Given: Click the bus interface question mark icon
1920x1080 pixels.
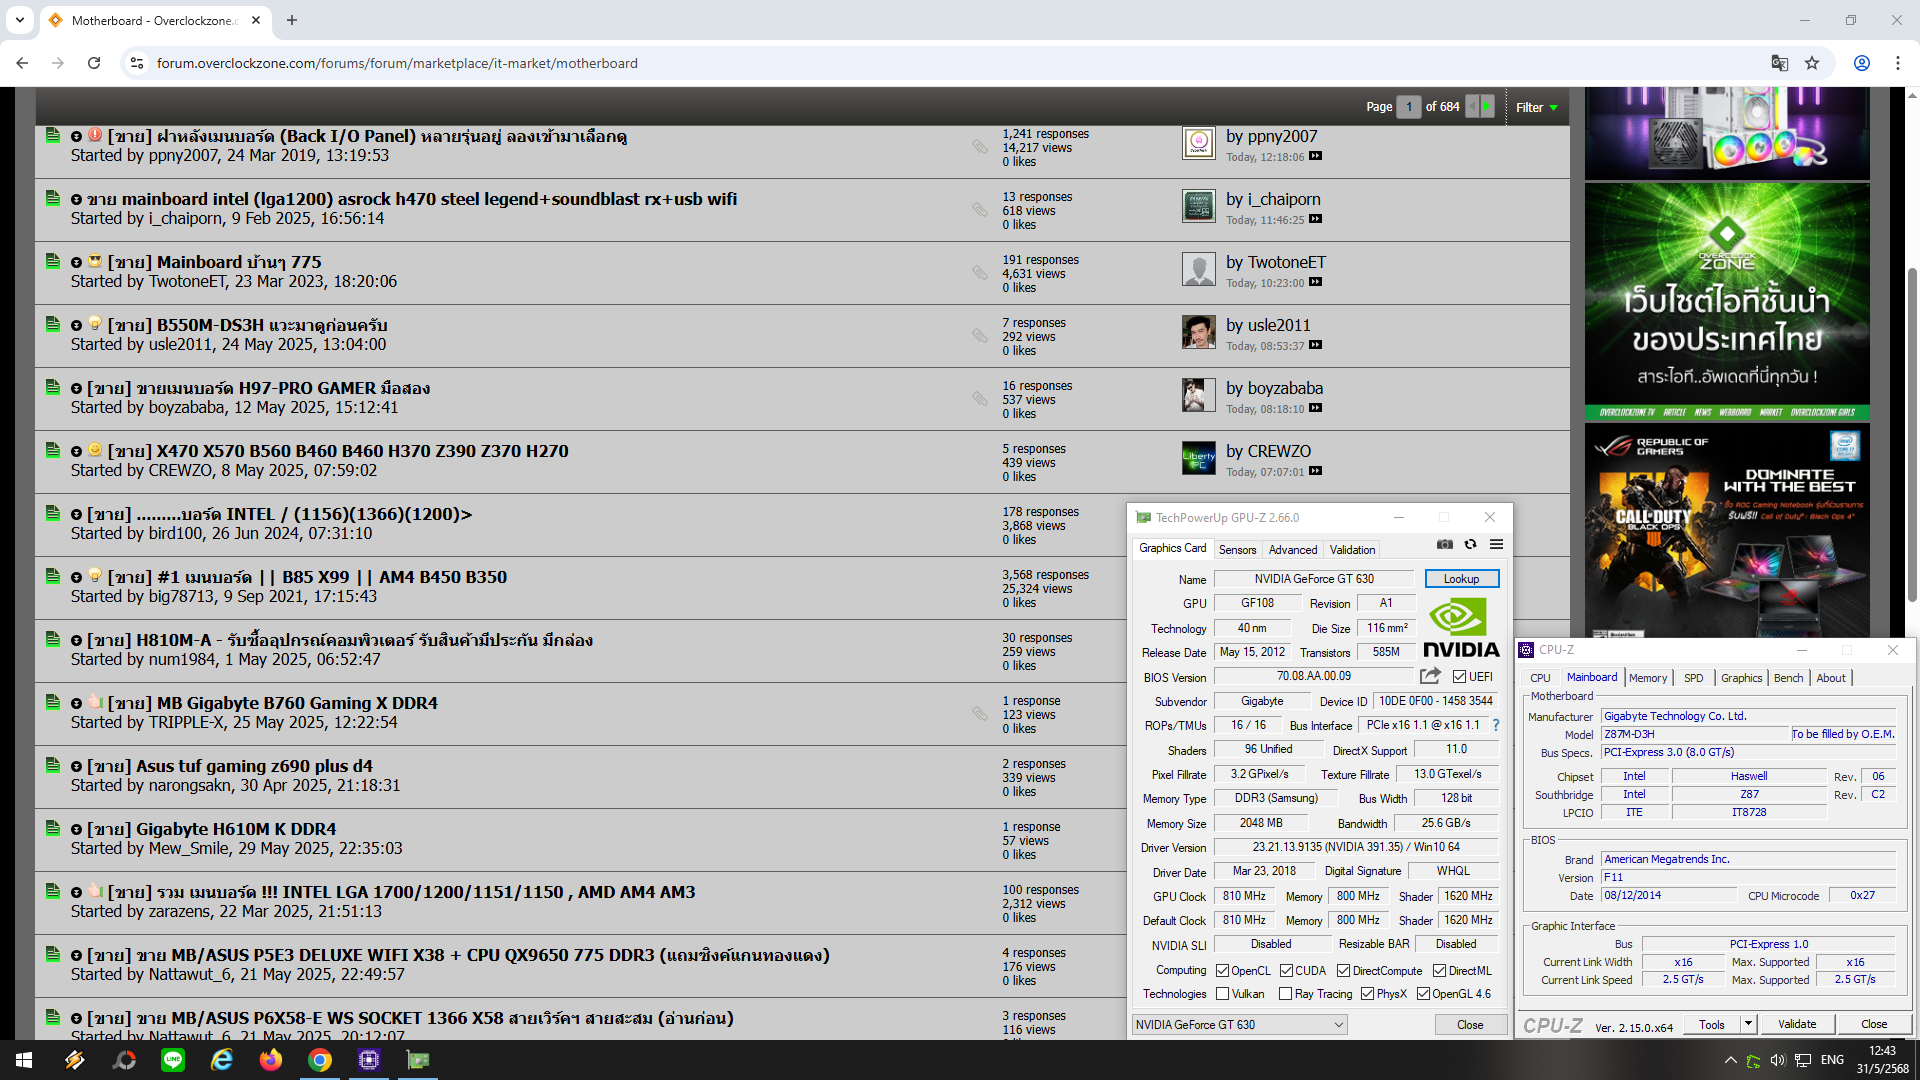Looking at the screenshot, I should point(1496,725).
